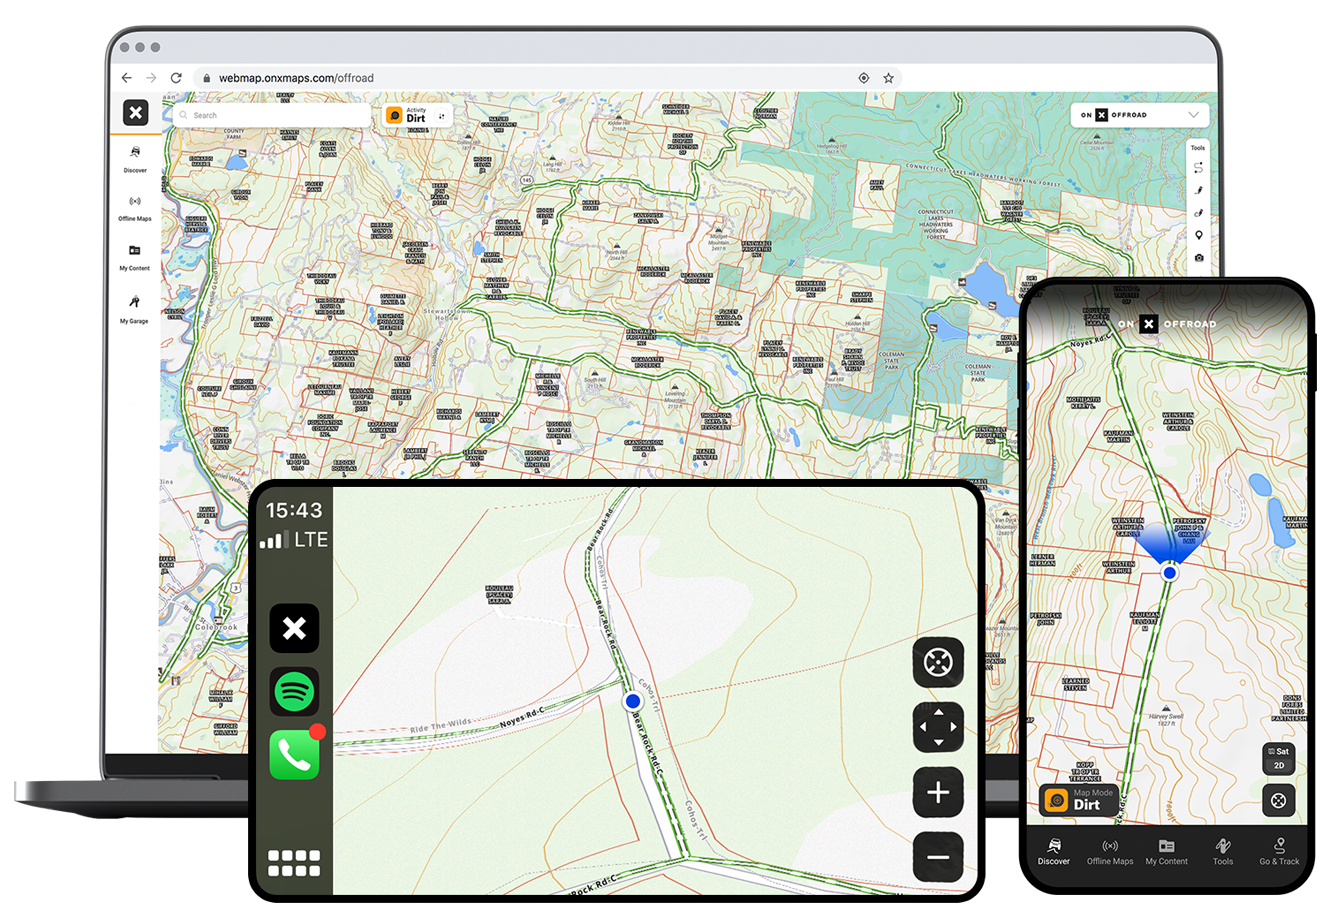1327x913 pixels.
Task: Open the onX app icon in CarPlay sidebar
Action: pos(294,628)
